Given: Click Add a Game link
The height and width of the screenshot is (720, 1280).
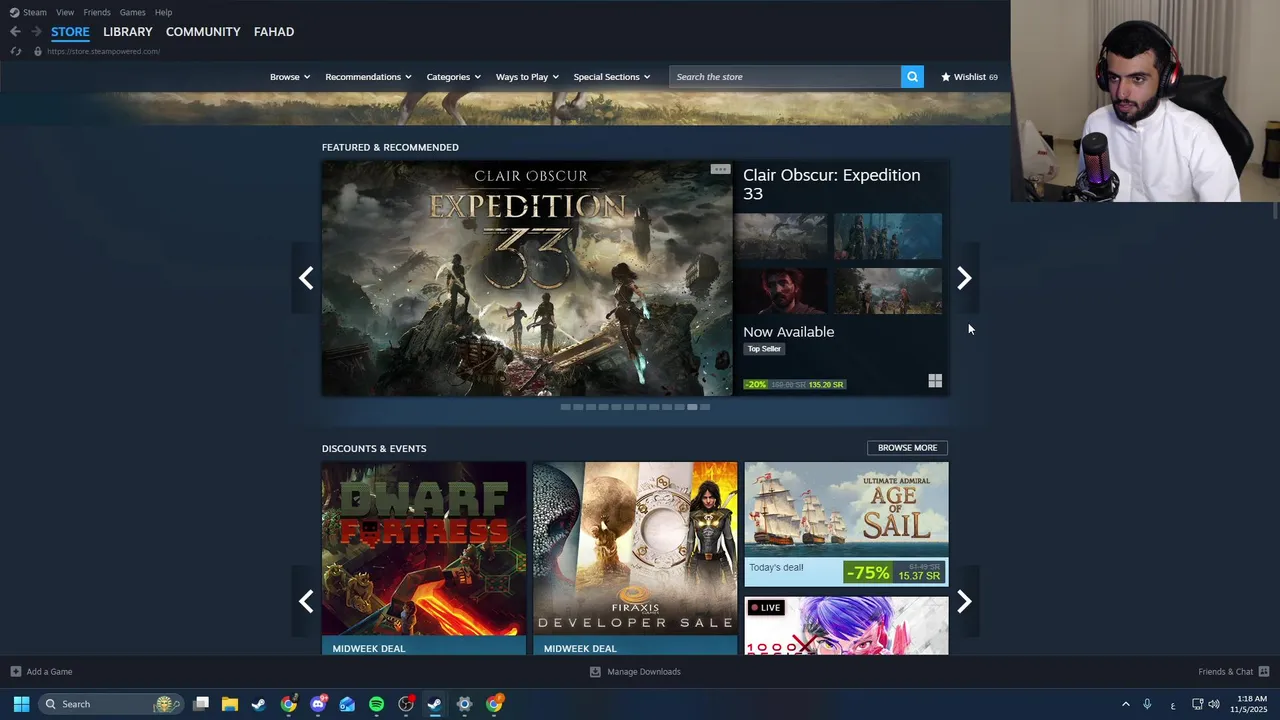Looking at the screenshot, I should [x=49, y=672].
